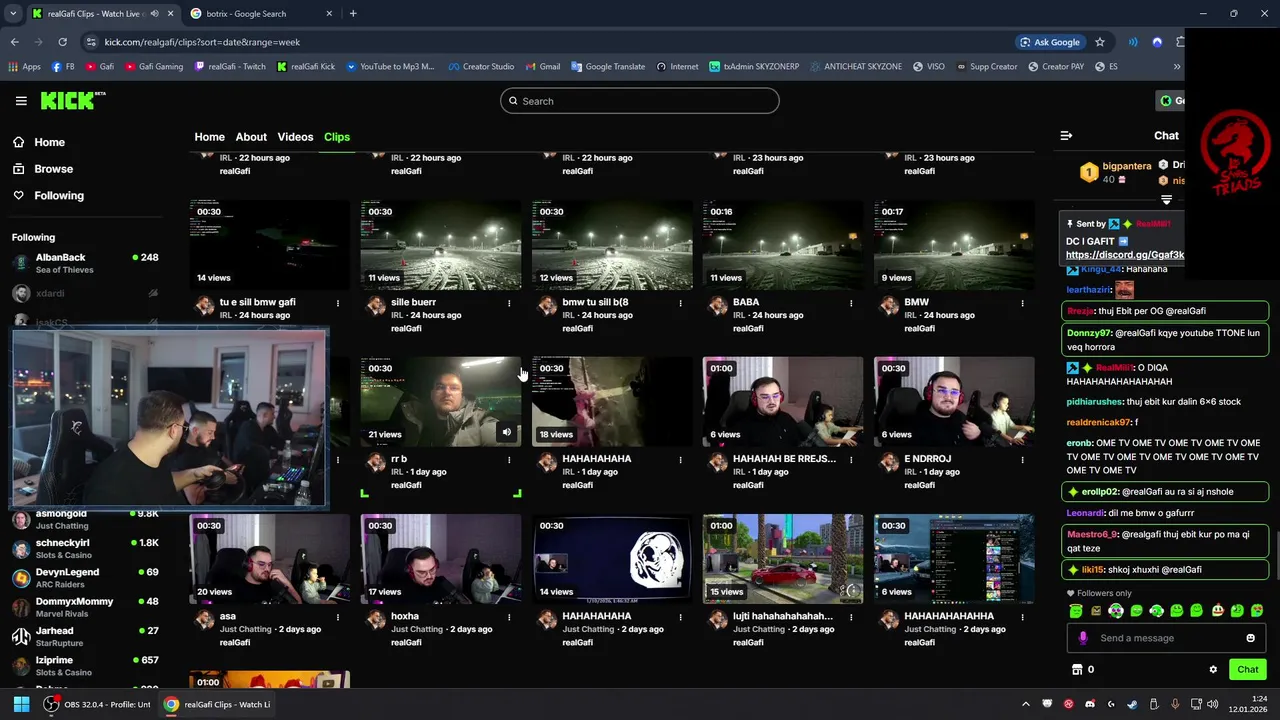The height and width of the screenshot is (720, 1280).
Task: Open the Google Translate bookmark
Action: pos(608,67)
